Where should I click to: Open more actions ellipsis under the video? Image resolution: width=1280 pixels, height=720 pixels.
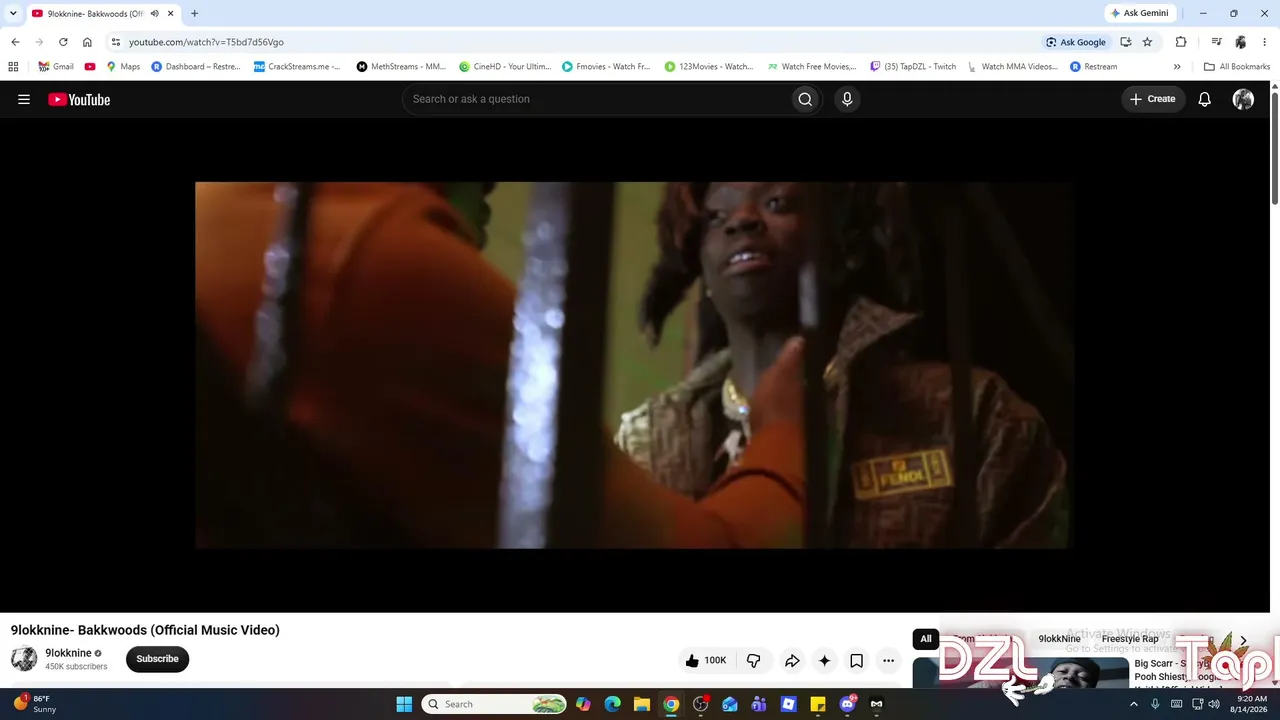coord(888,660)
